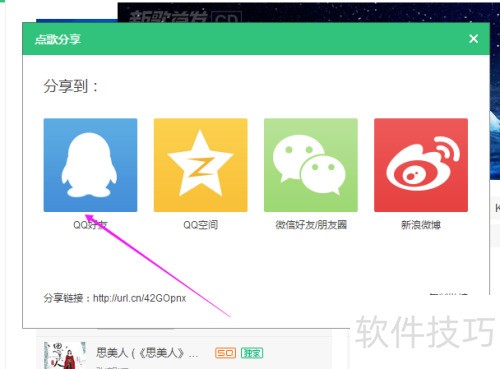Screen dimensions: 500x369
Task: Click the SQ quality badge
Action: (225, 353)
